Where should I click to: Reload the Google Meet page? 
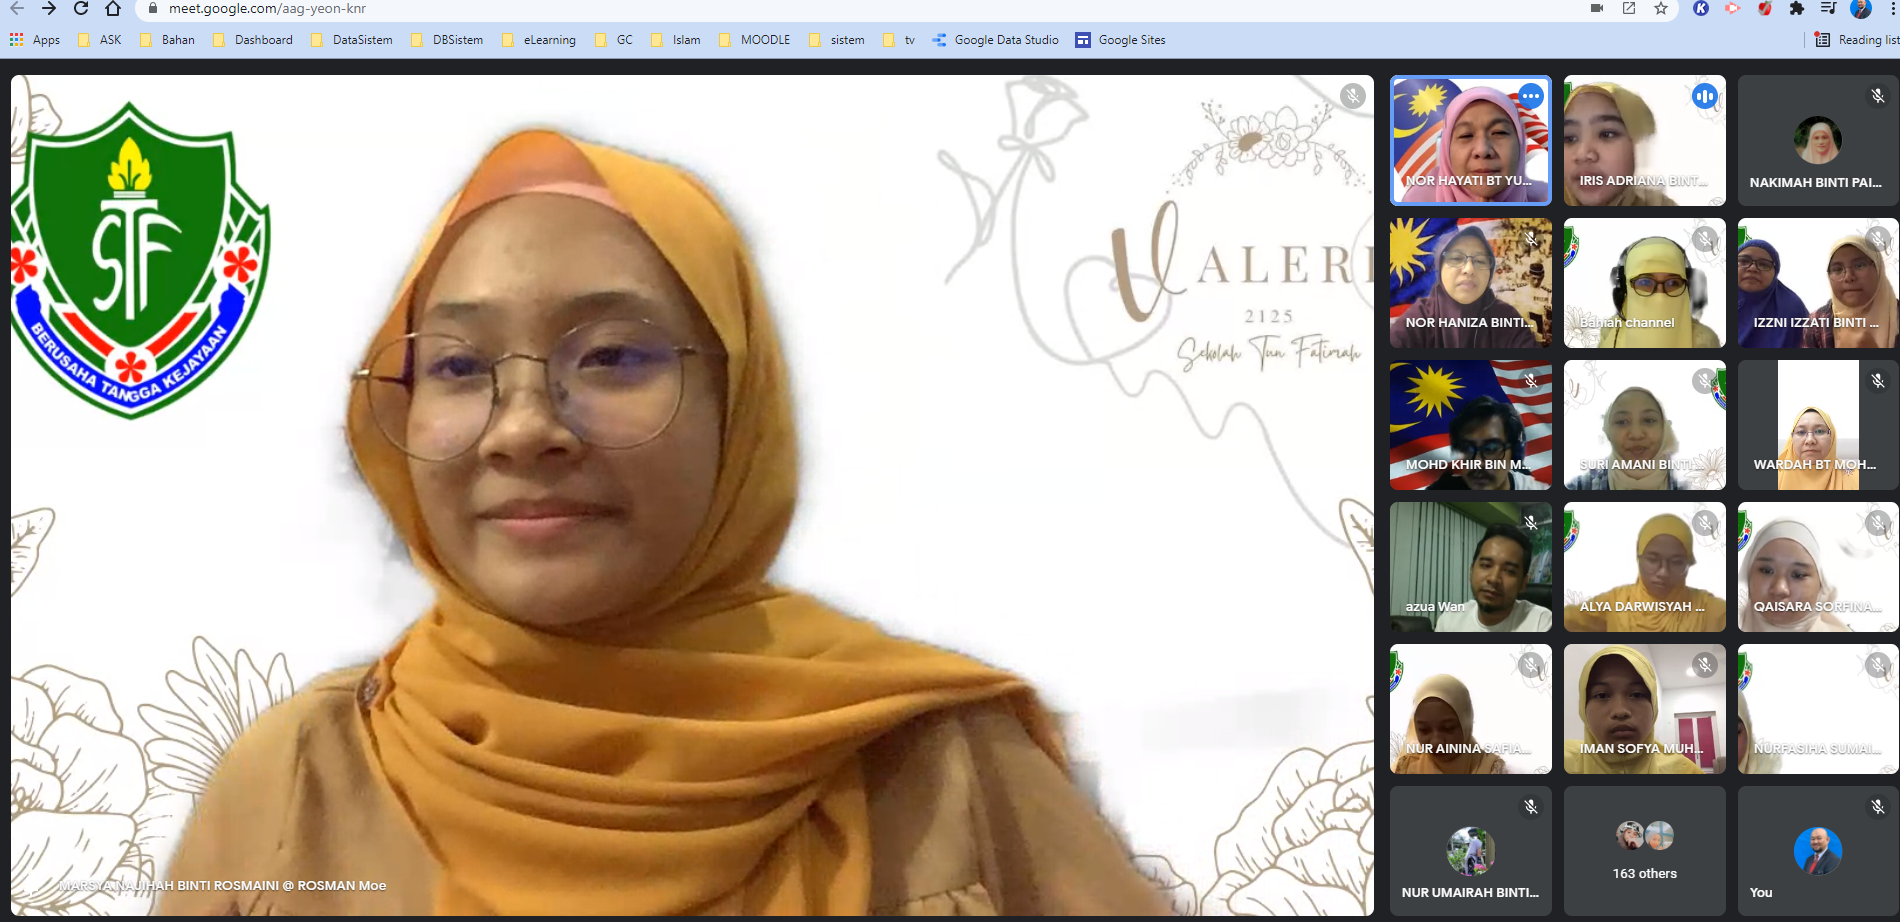81,9
